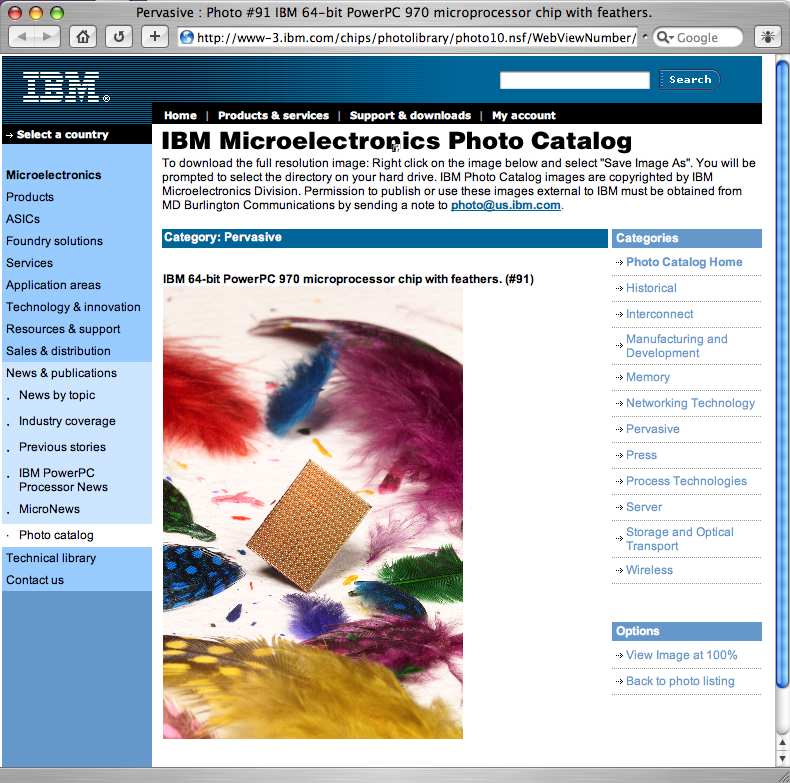The image size is (790, 783).
Task: Open the Wireless category
Action: point(649,570)
